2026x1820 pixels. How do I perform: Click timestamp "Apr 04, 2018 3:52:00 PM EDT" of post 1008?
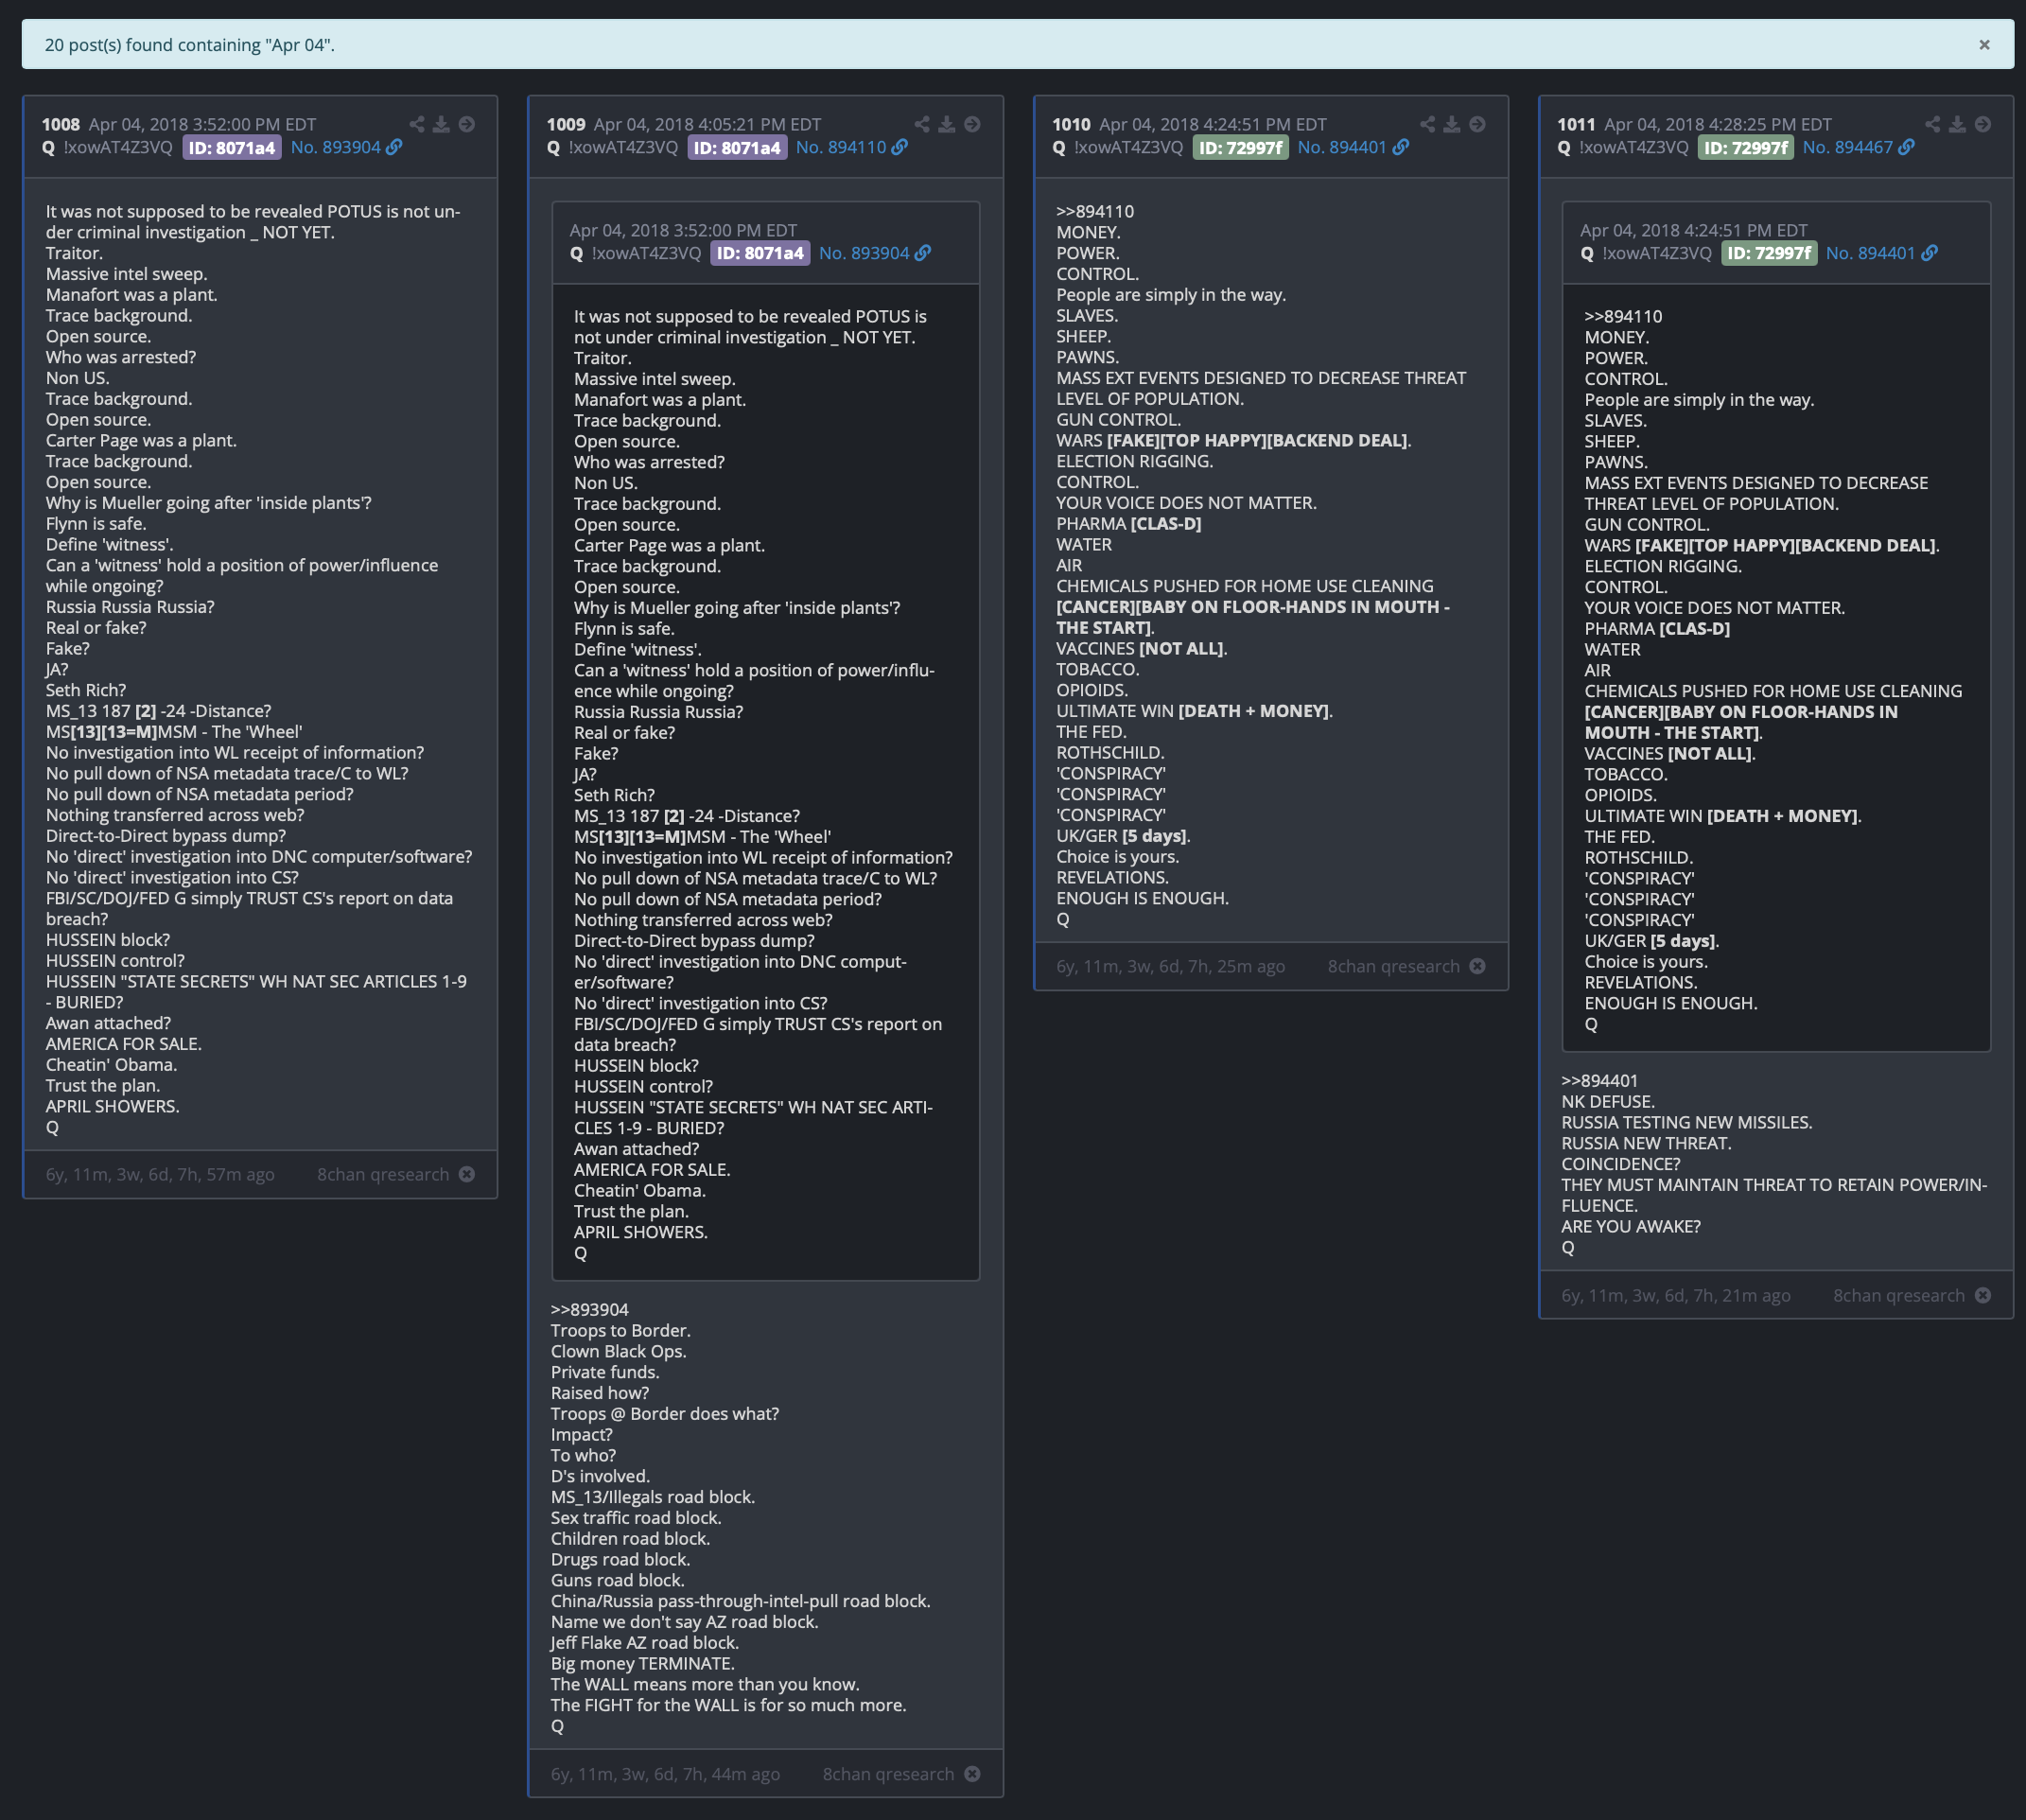[203, 125]
